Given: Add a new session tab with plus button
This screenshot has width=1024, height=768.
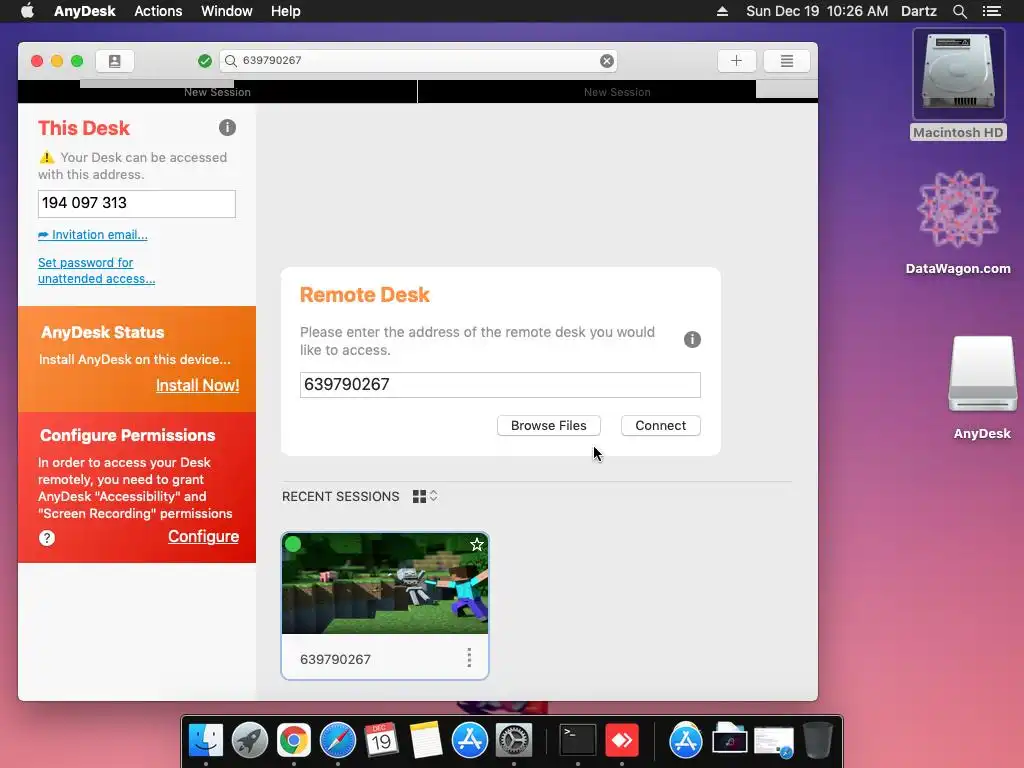Looking at the screenshot, I should tap(737, 61).
